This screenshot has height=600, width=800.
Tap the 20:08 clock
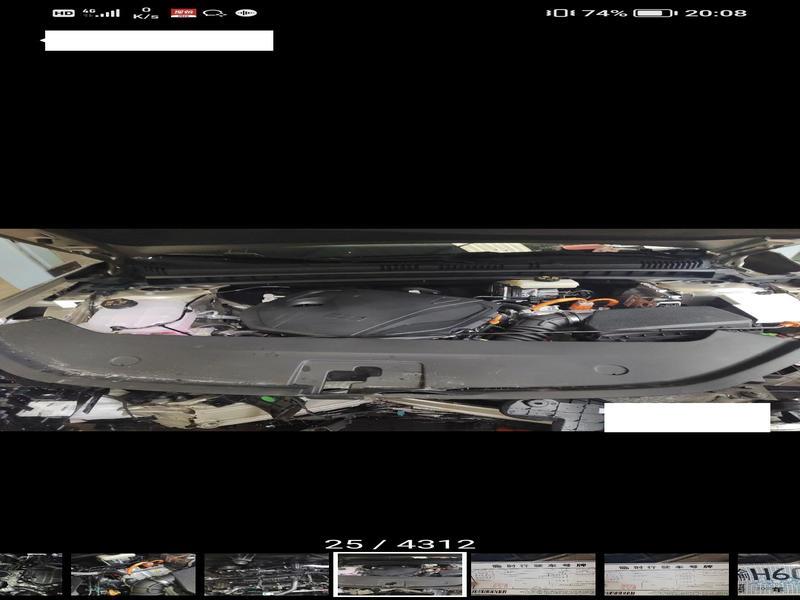(x=715, y=13)
